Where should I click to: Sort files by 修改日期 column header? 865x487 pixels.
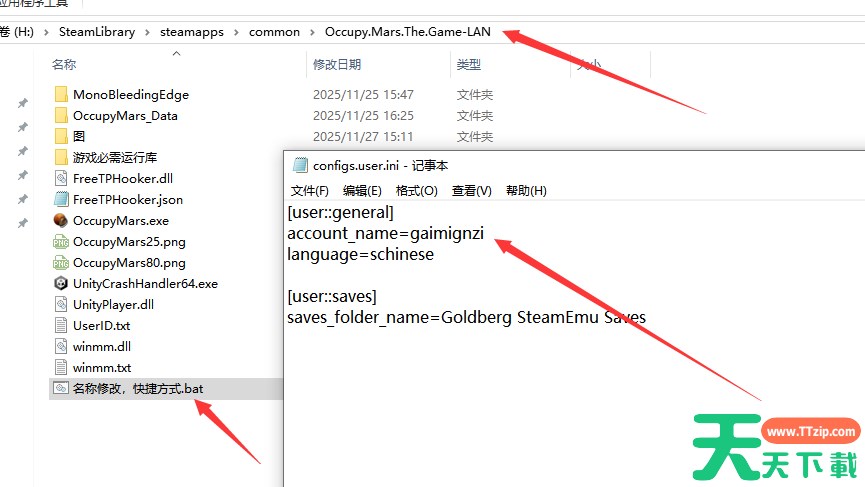click(337, 65)
